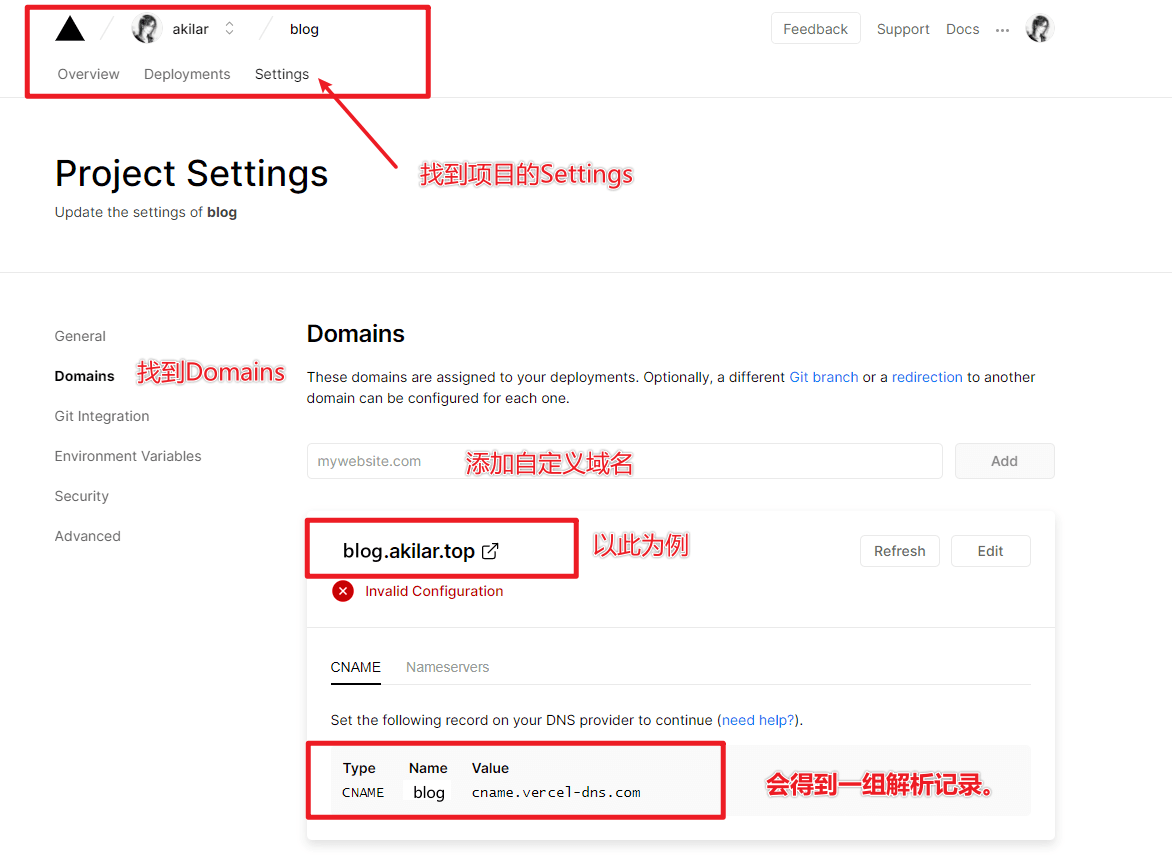Viewport: 1172px width, 857px height.
Task: Select Domains in settings sidebar
Action: tap(84, 376)
